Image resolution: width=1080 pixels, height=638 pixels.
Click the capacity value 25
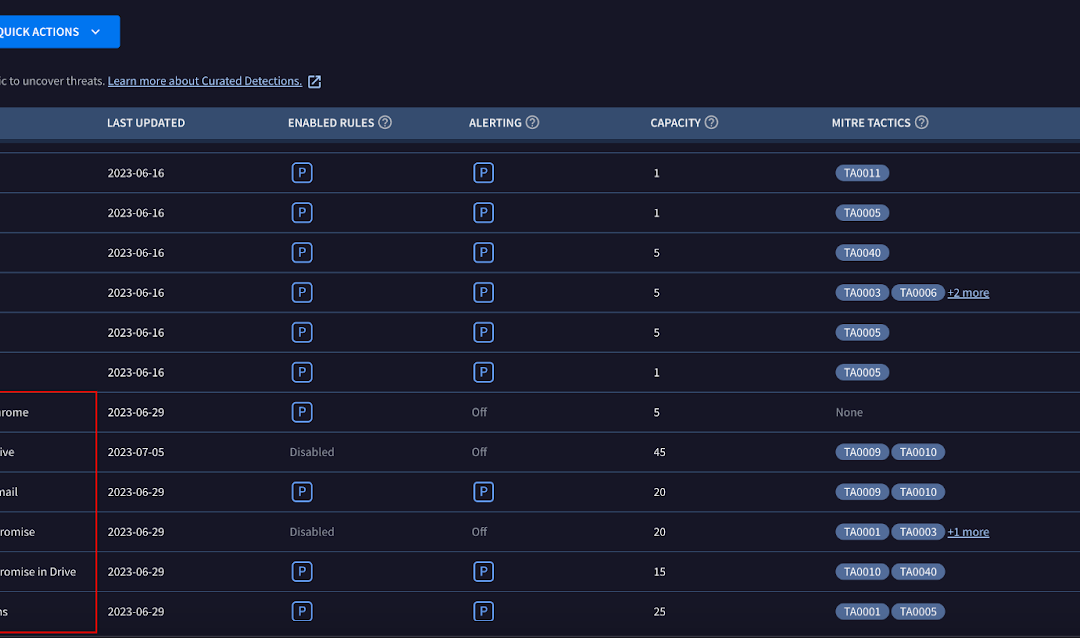click(659, 612)
